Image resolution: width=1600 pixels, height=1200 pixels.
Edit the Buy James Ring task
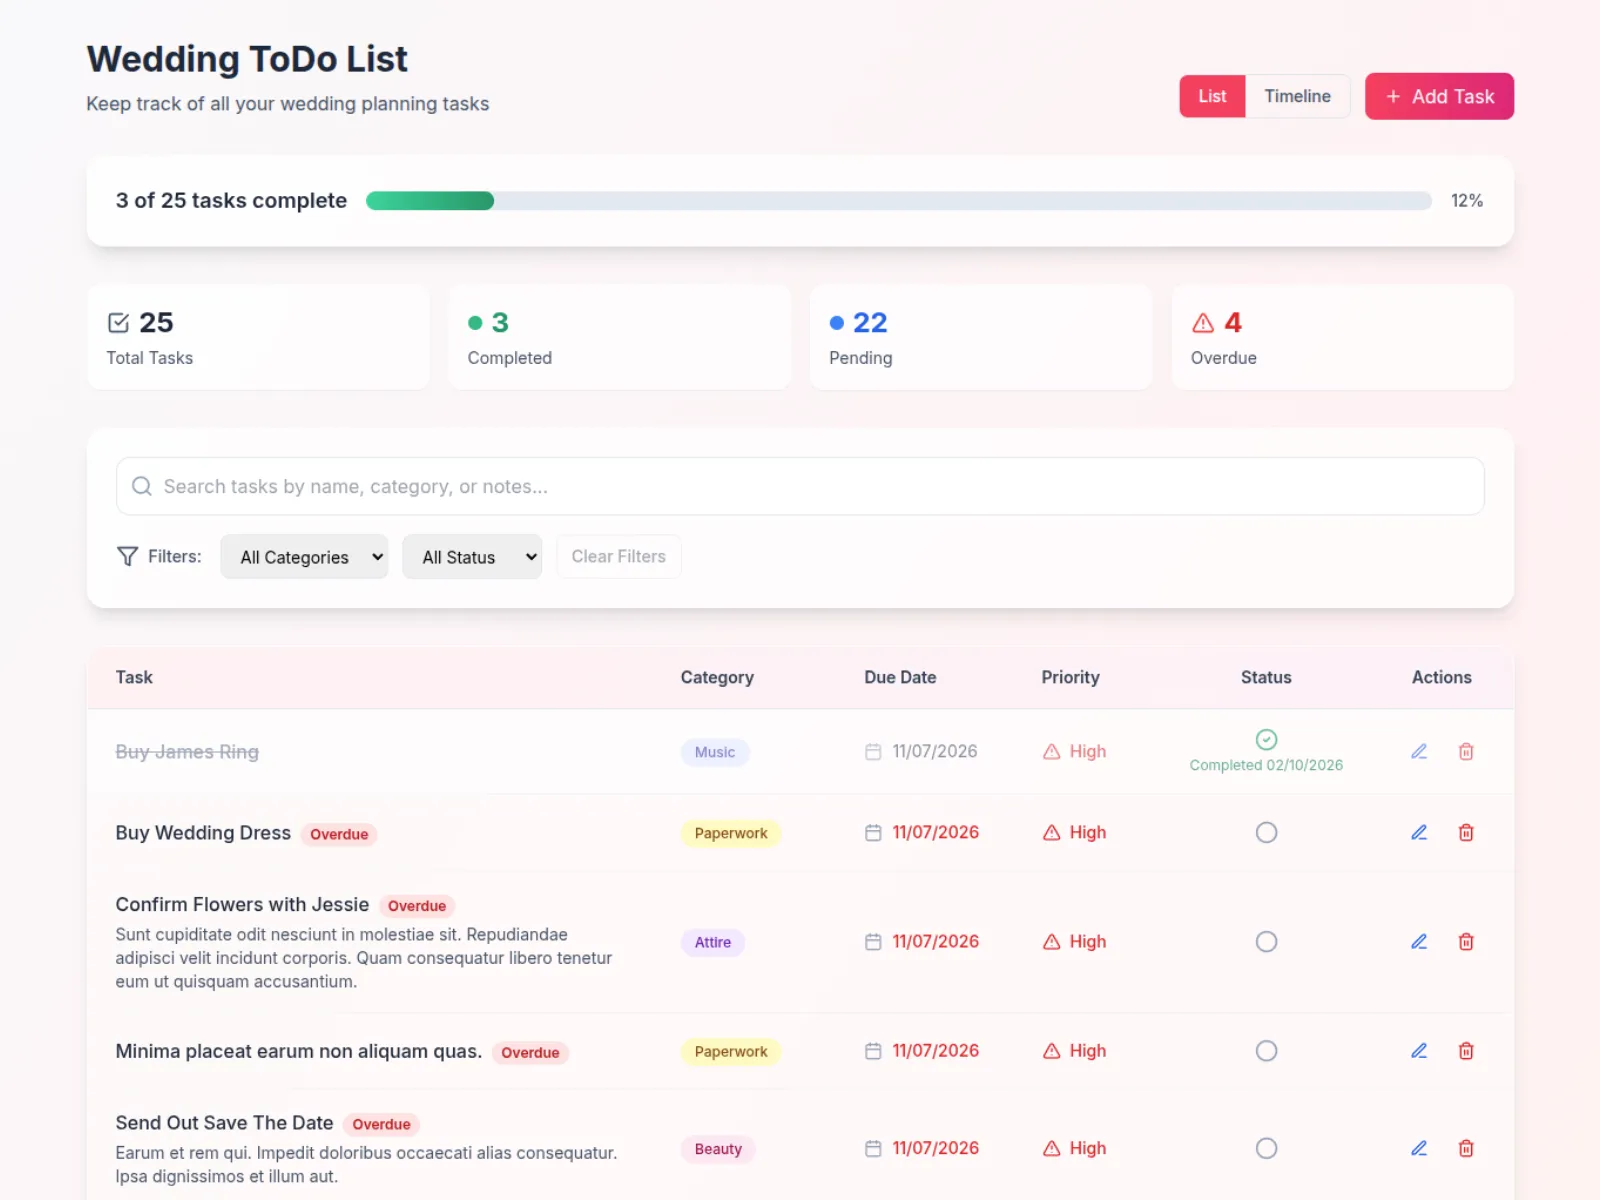[1419, 751]
